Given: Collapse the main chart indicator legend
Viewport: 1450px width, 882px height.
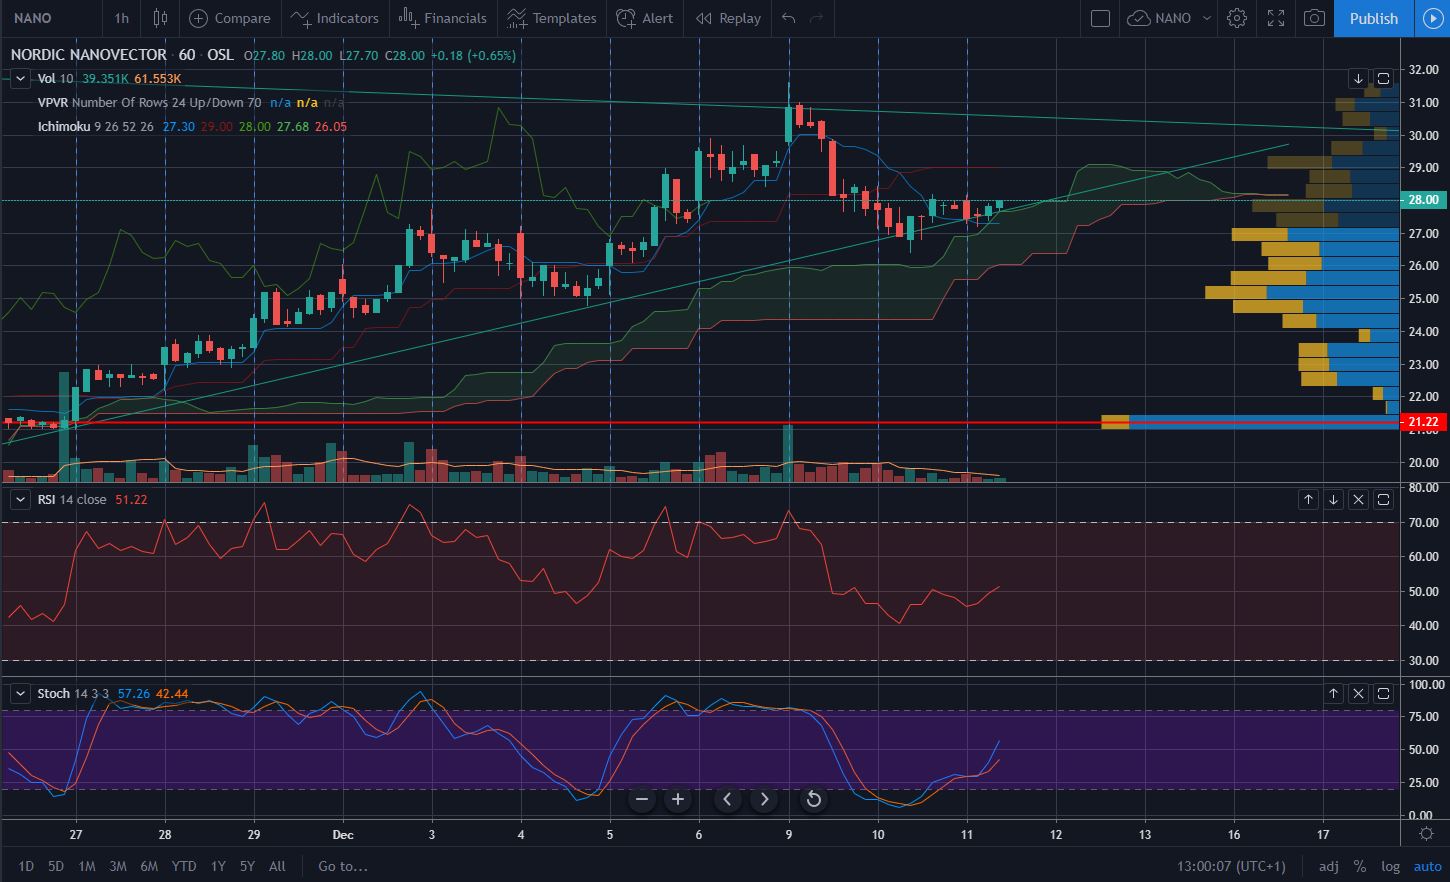Looking at the screenshot, I should 20,78.
